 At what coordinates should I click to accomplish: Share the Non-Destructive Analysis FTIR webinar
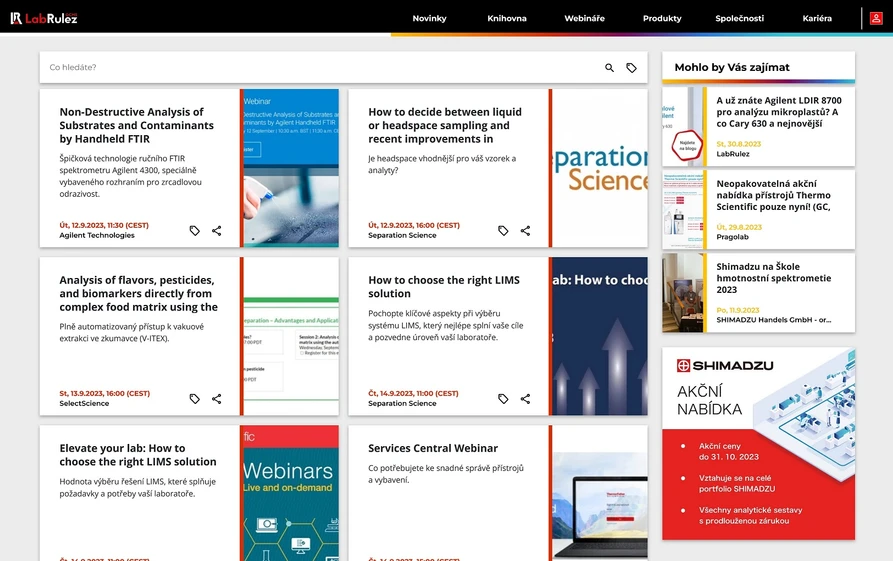point(217,231)
